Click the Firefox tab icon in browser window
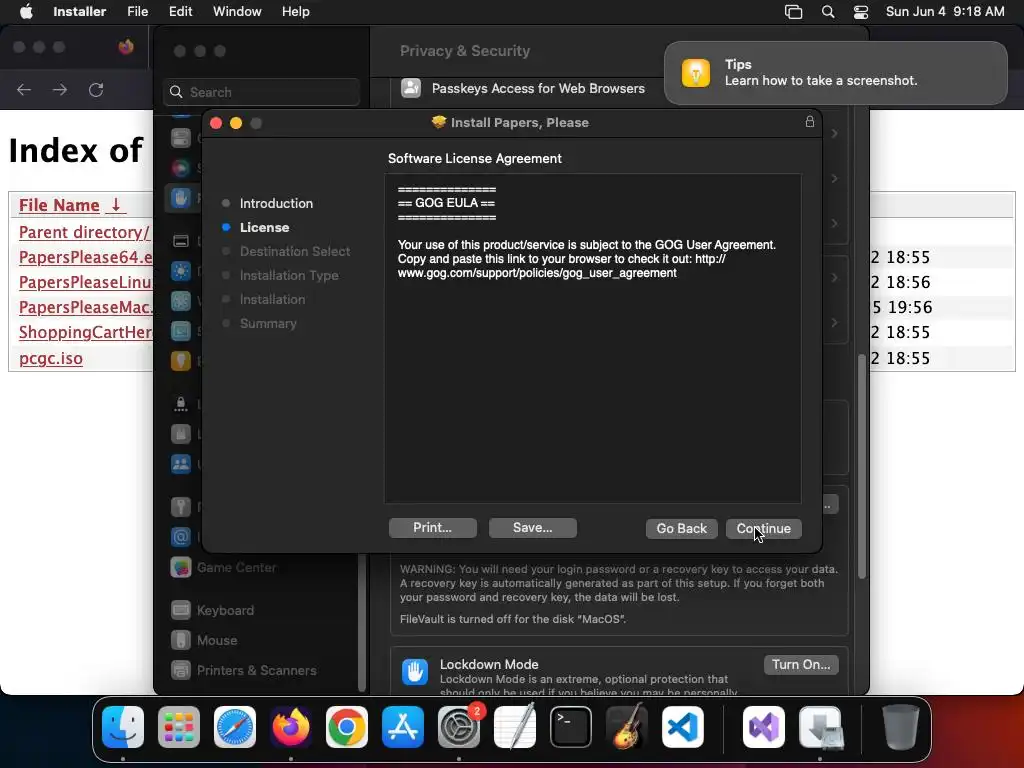 (126, 47)
